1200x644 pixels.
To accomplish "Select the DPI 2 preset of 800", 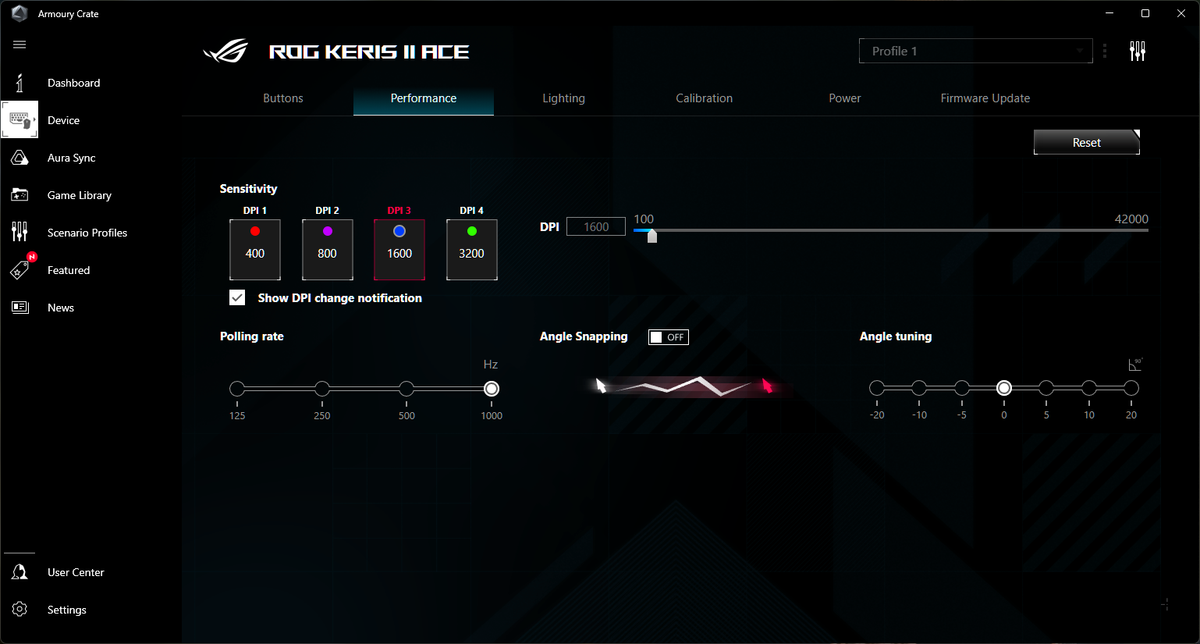I will 327,250.
